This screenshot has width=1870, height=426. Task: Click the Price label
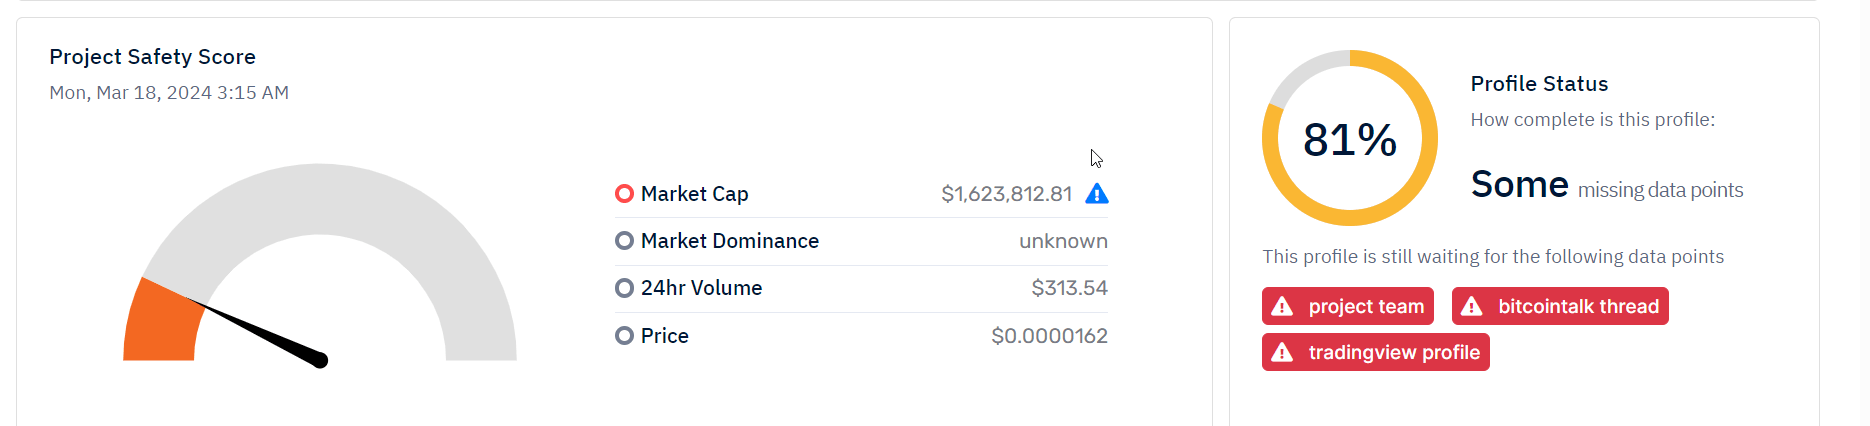click(665, 336)
